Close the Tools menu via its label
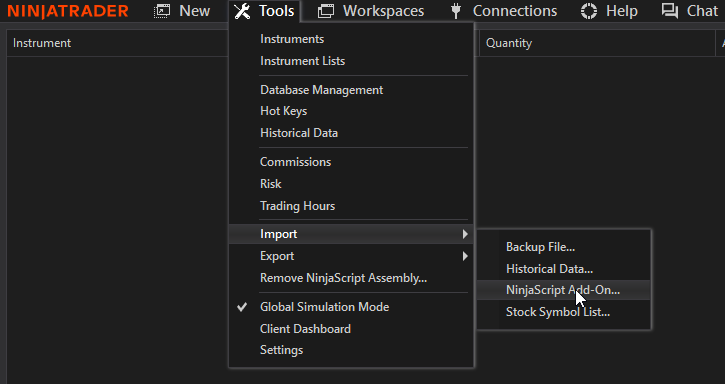This screenshot has width=725, height=384. pyautogui.click(x=276, y=11)
